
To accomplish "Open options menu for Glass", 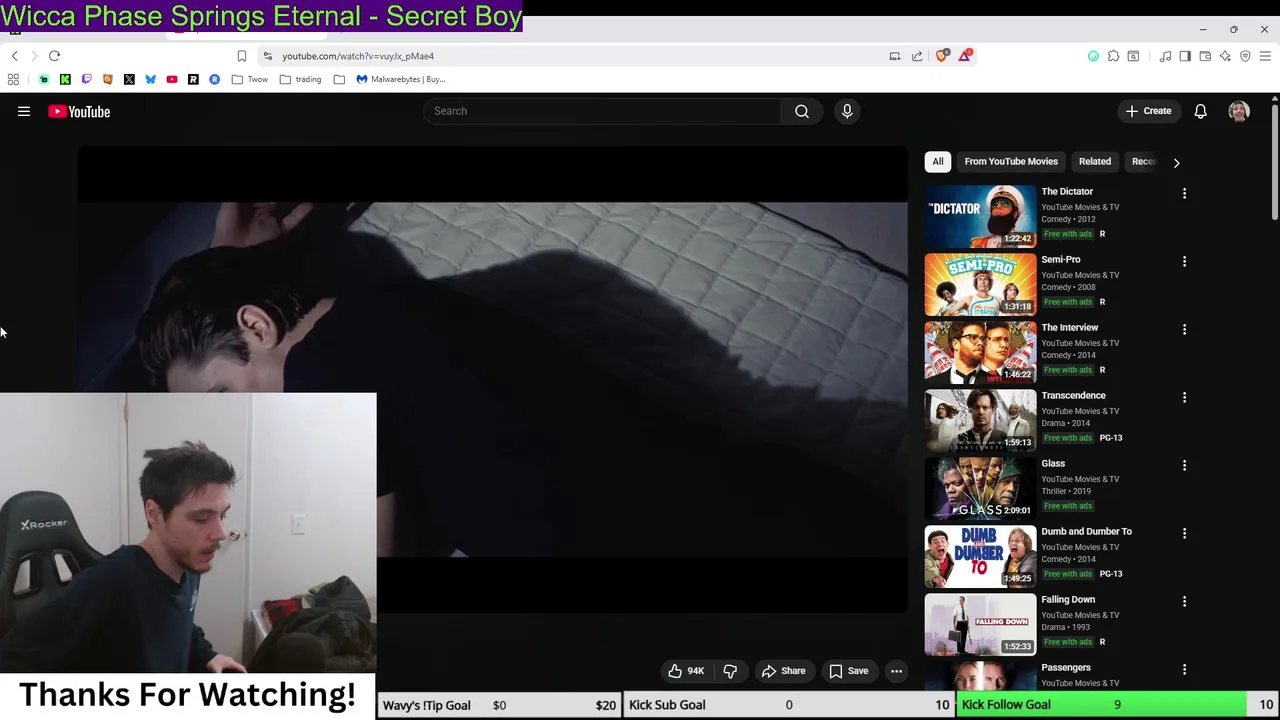I will 1184,465.
